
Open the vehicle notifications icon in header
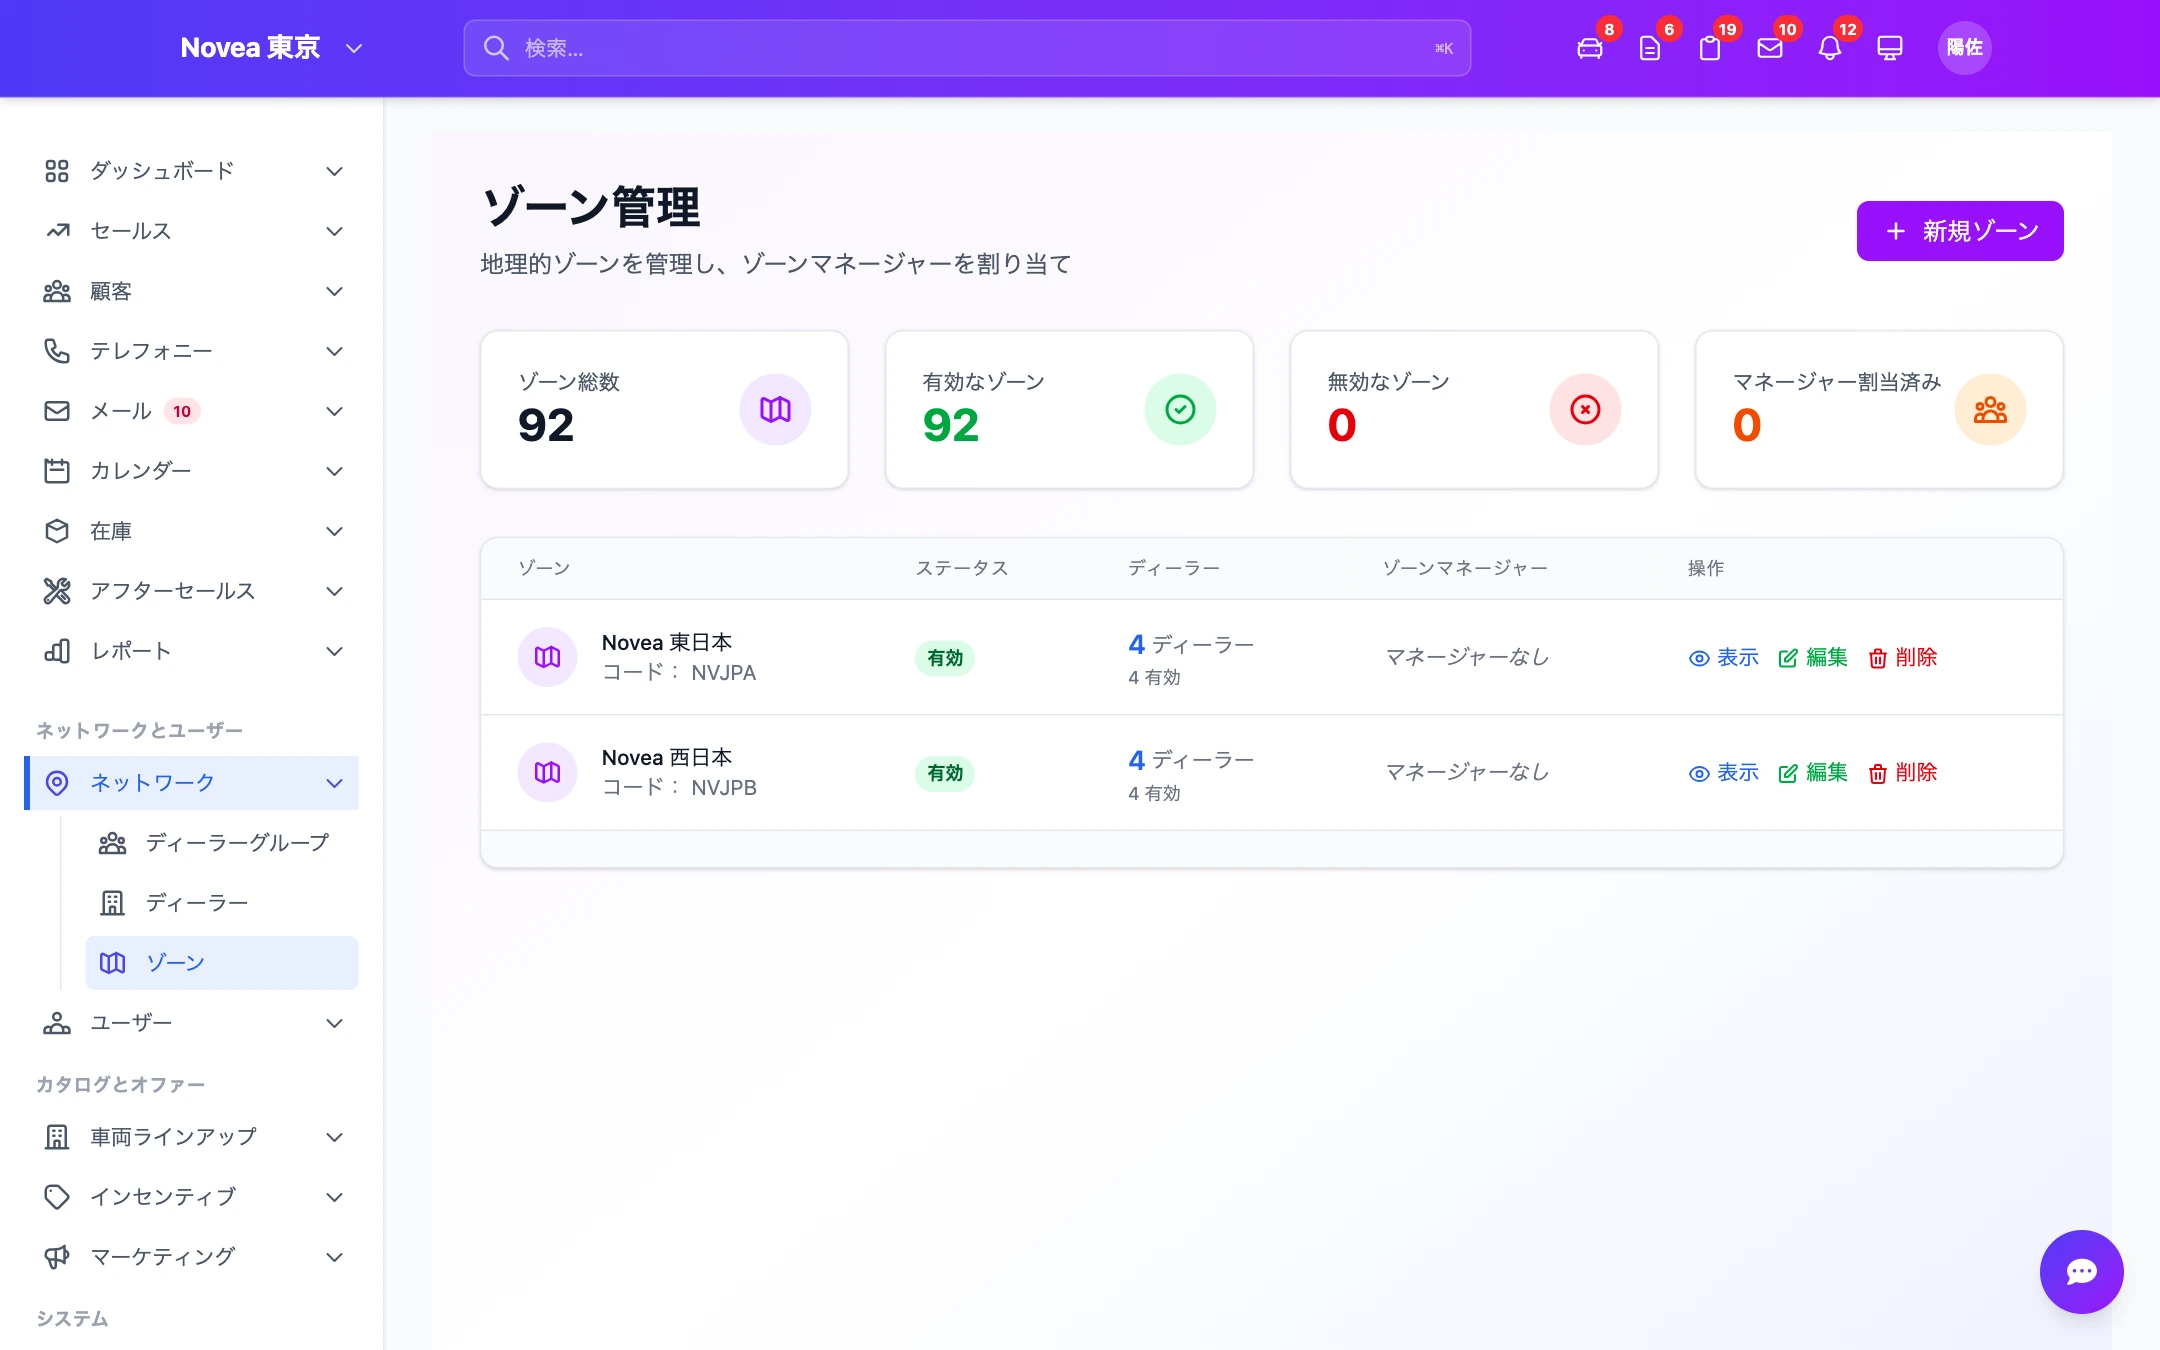tap(1589, 48)
